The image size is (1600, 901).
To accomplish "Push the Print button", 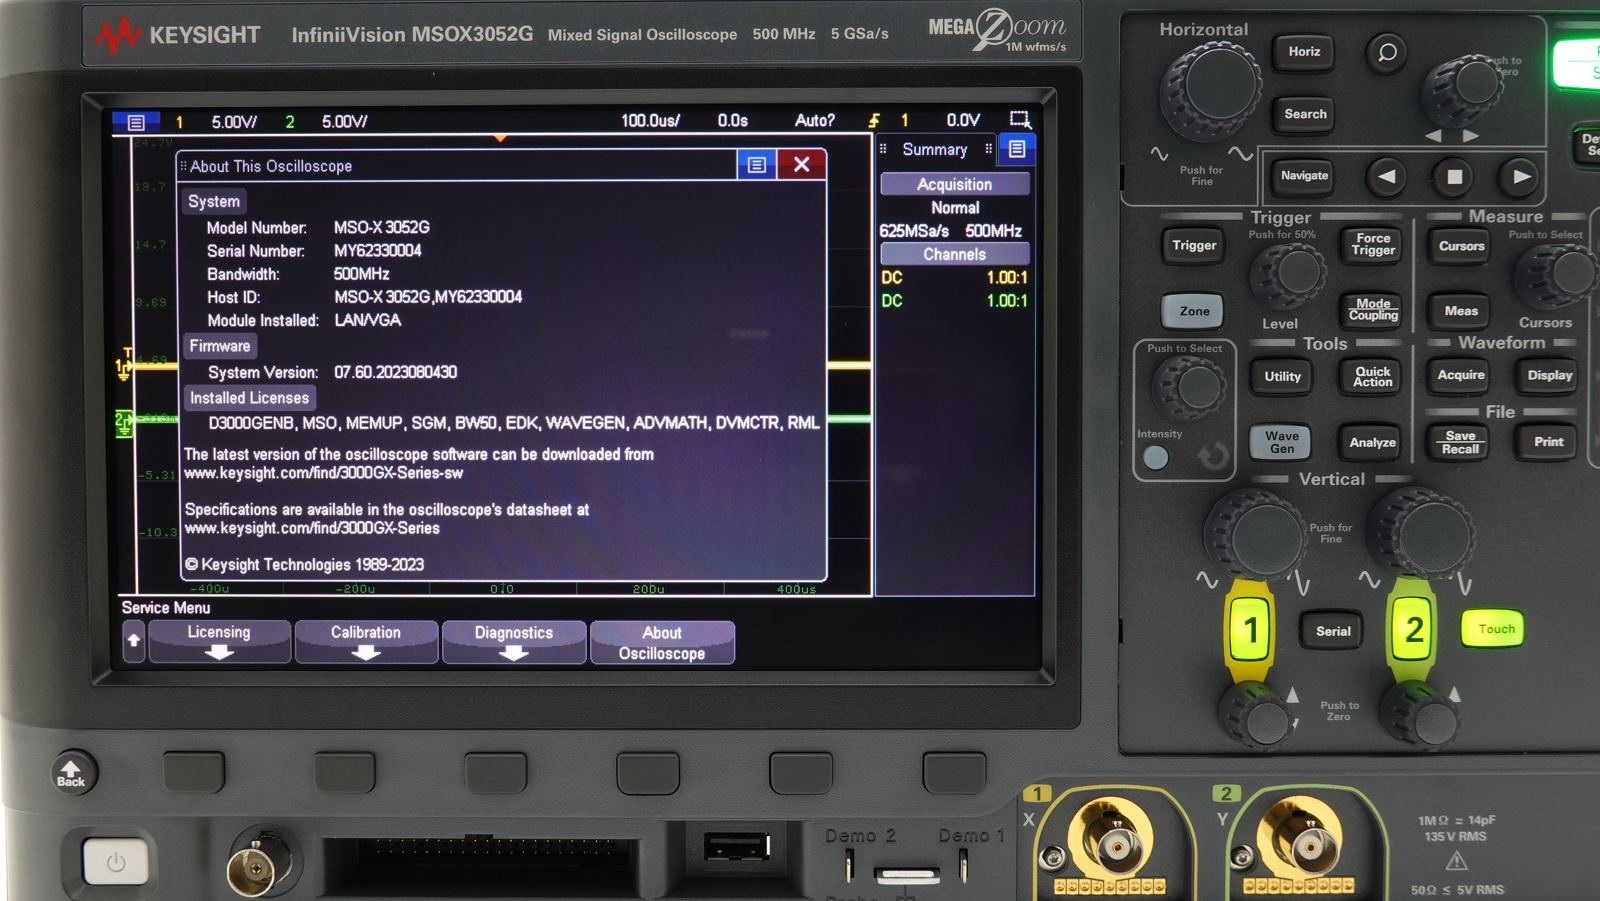I will pyautogui.click(x=1549, y=442).
